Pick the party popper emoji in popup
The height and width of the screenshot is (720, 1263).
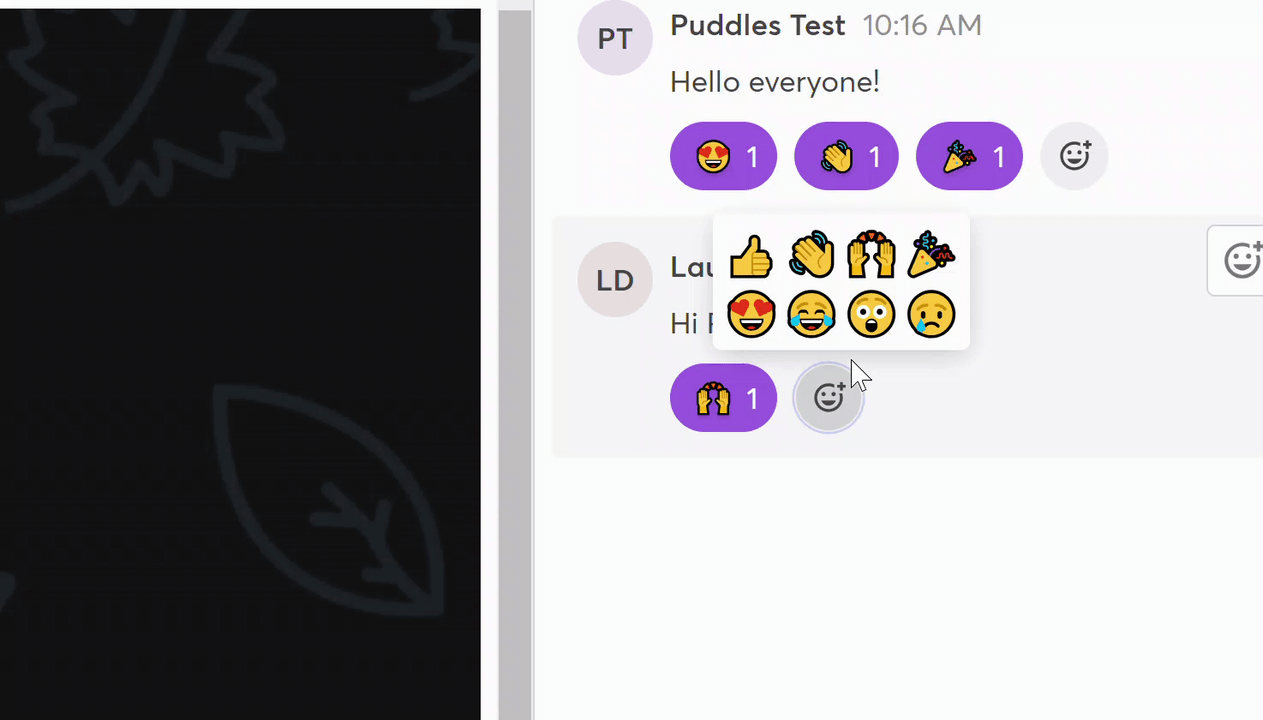click(x=931, y=256)
